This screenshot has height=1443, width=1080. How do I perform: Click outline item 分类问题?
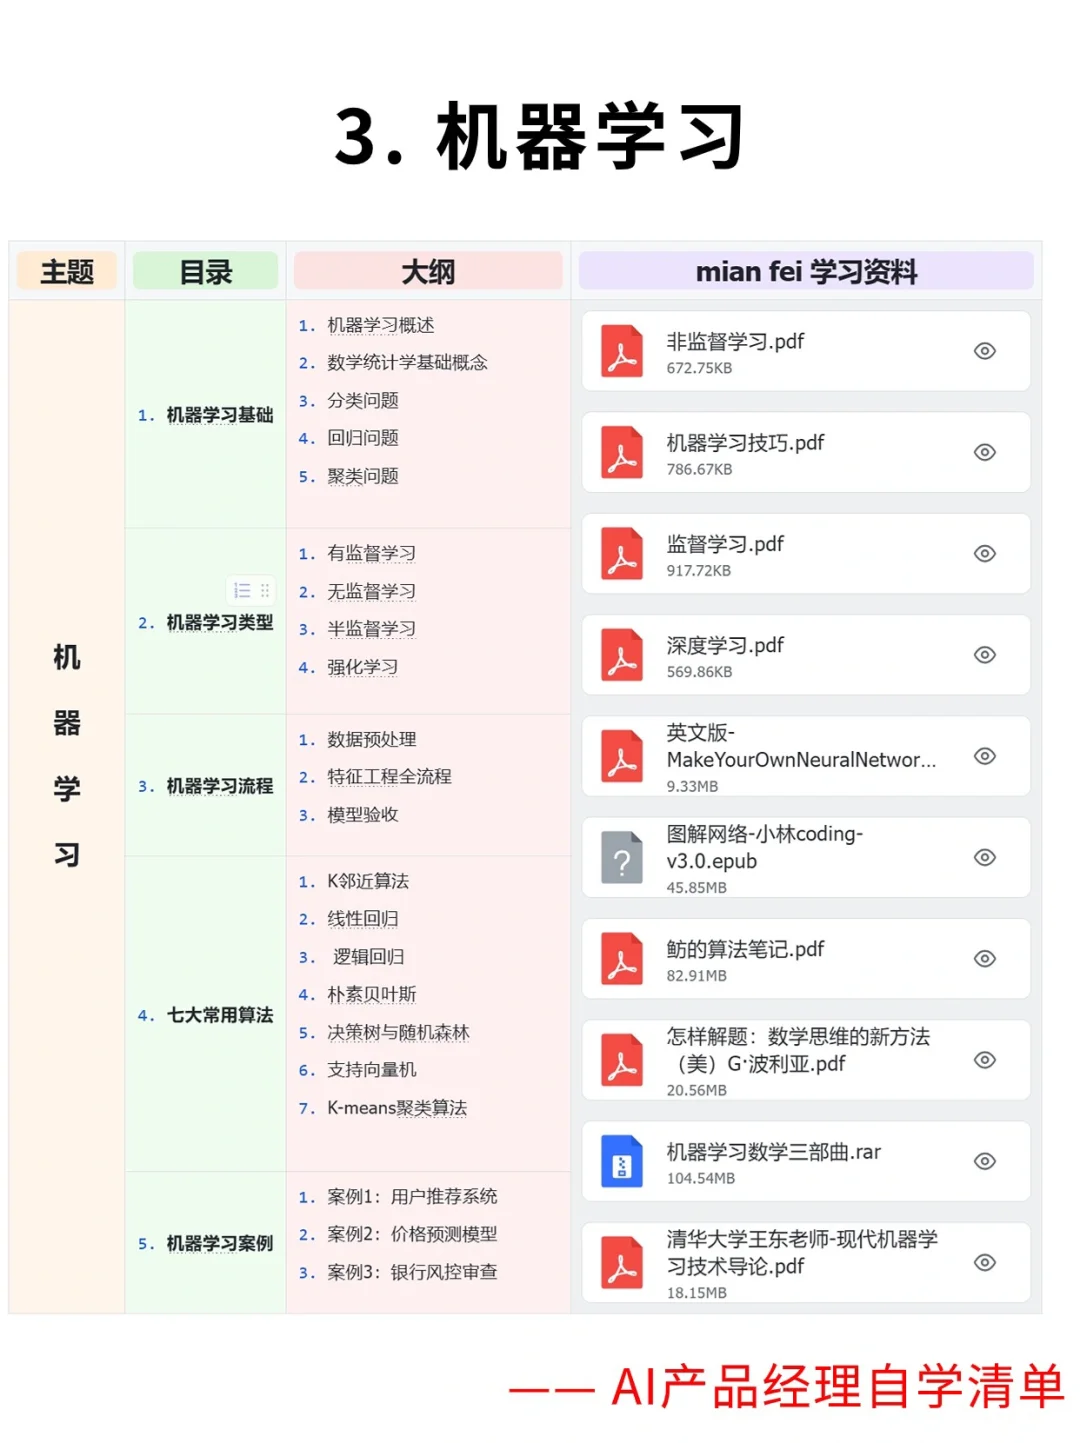pyautogui.click(x=363, y=400)
